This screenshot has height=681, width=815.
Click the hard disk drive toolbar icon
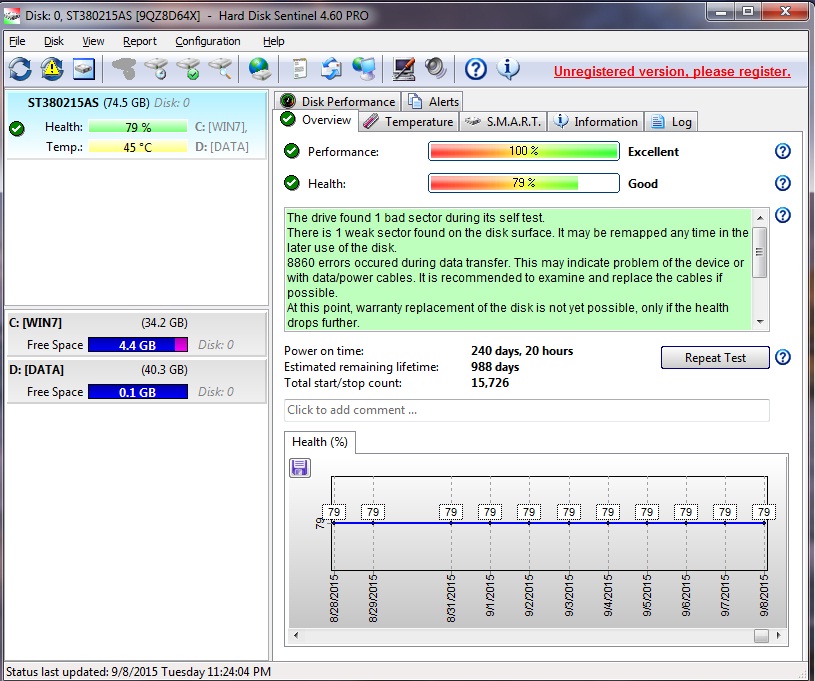click(84, 69)
